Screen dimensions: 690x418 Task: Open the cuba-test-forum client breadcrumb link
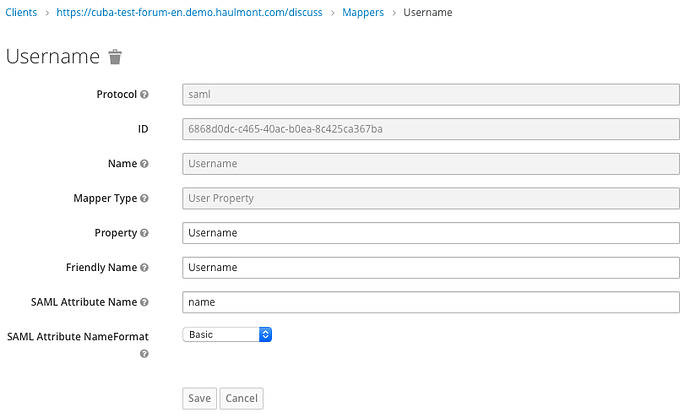189,12
